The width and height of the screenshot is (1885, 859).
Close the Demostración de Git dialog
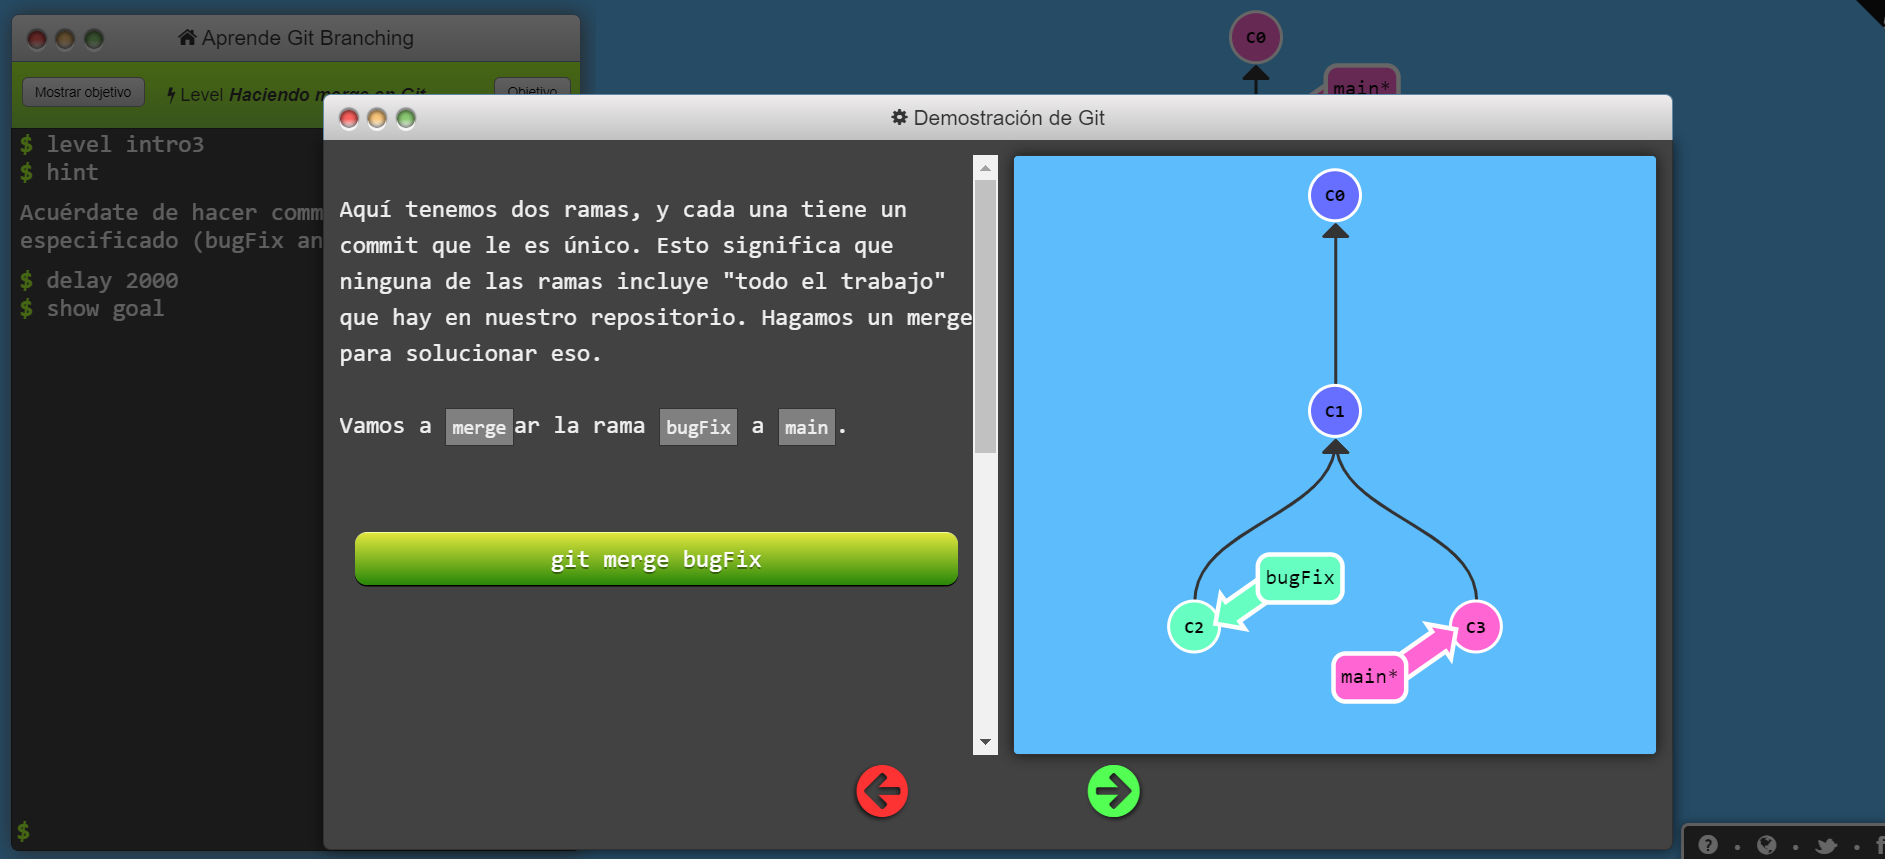point(349,119)
